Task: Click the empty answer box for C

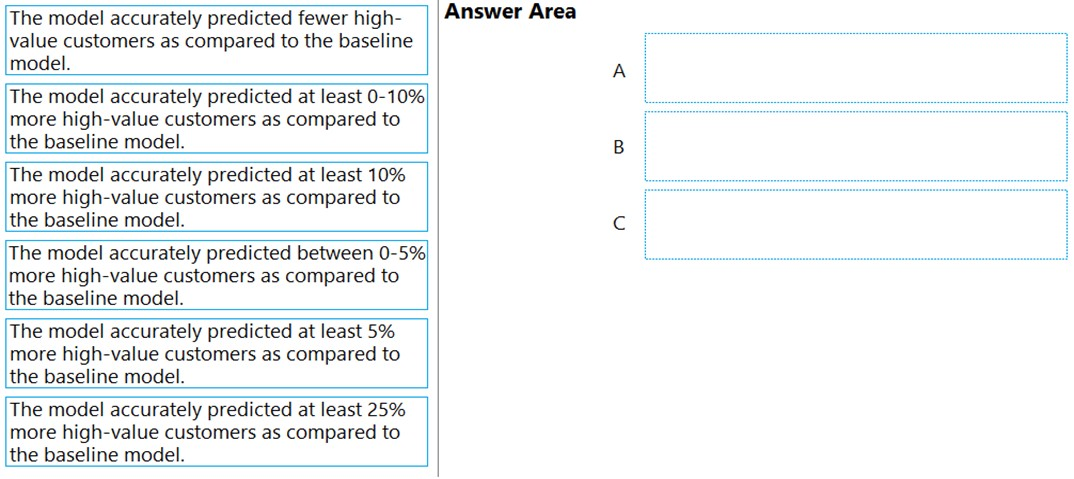Action: 856,224
